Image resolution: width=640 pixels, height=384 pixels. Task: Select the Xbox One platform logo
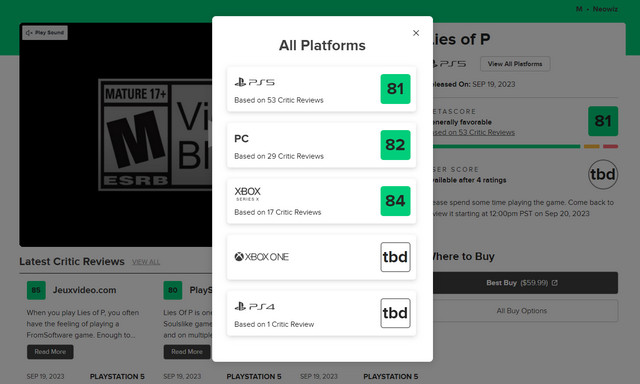(x=261, y=257)
